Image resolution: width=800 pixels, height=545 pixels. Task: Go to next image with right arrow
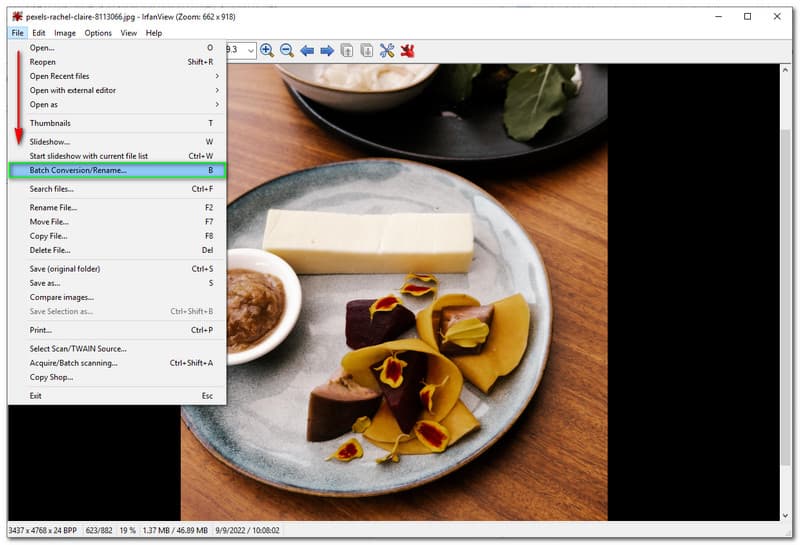pyautogui.click(x=326, y=50)
